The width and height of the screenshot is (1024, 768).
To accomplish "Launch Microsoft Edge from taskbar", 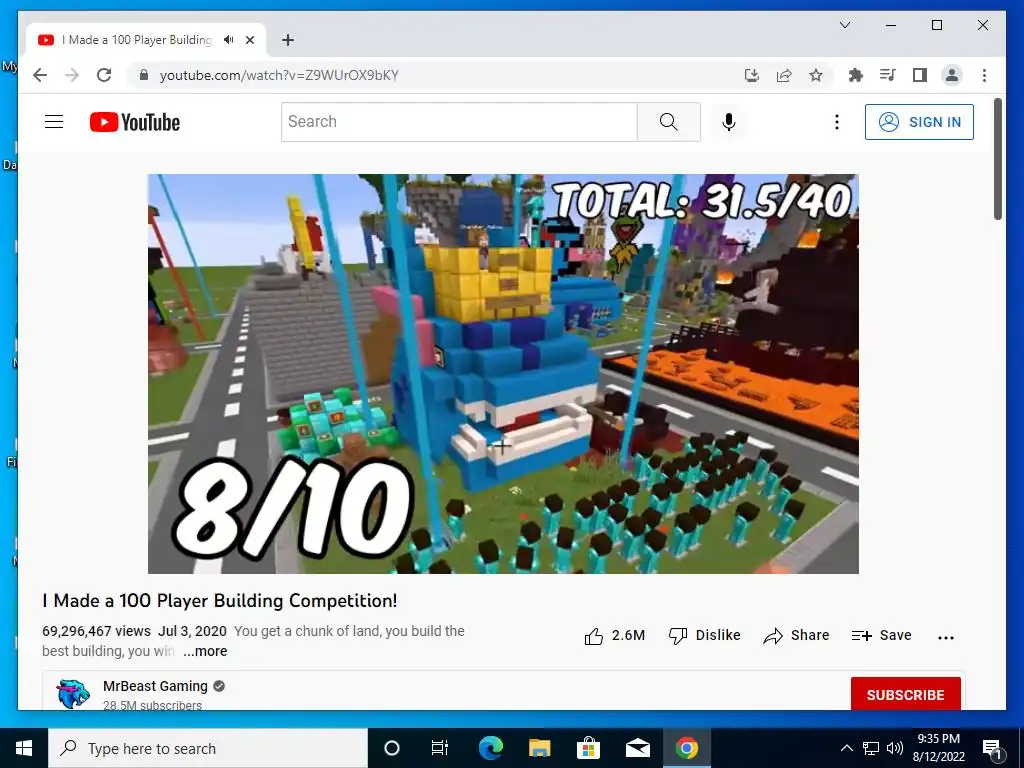I will pos(490,748).
